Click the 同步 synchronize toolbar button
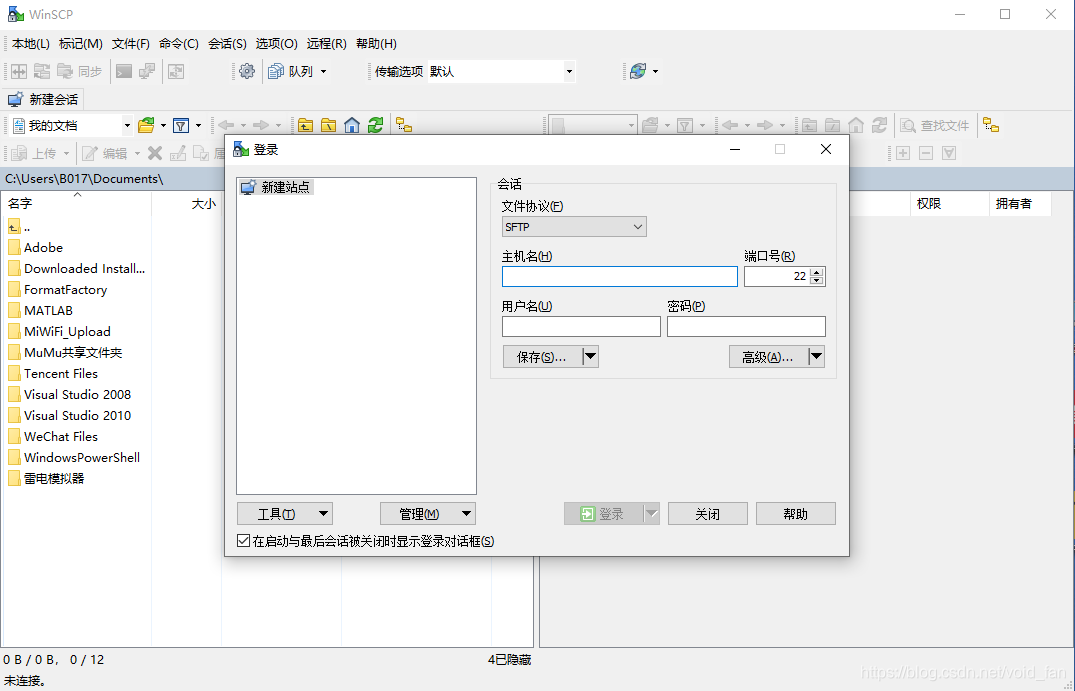 [80, 71]
